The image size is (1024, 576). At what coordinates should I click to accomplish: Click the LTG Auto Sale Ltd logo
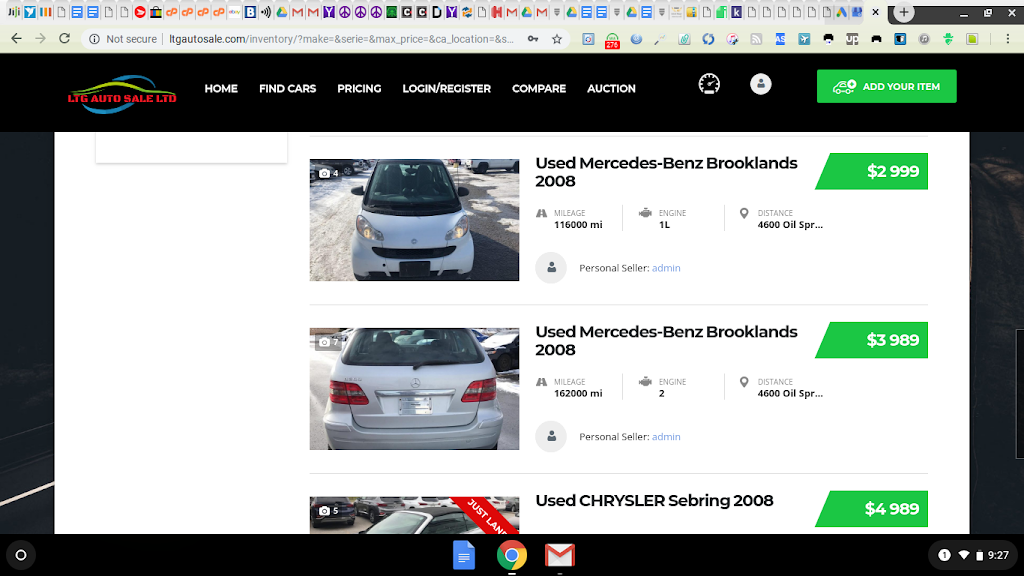122,95
